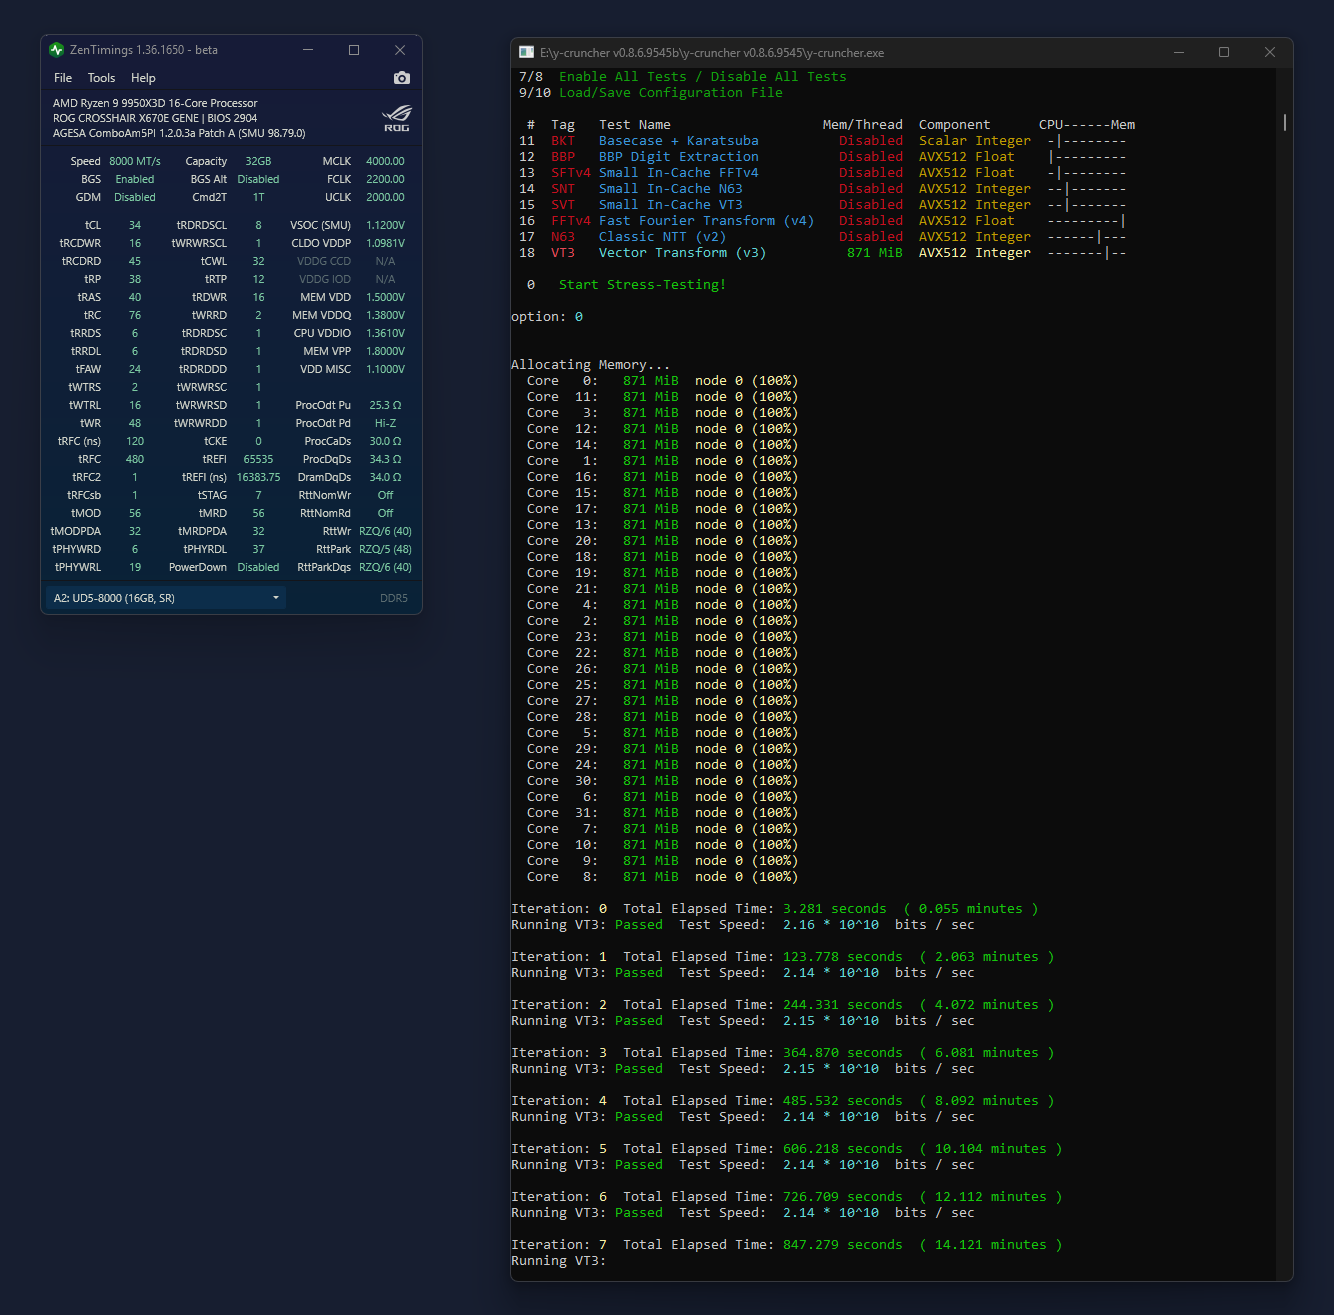Expand the memory module dropdown arrow
The width and height of the screenshot is (1334, 1315).
pyautogui.click(x=276, y=598)
